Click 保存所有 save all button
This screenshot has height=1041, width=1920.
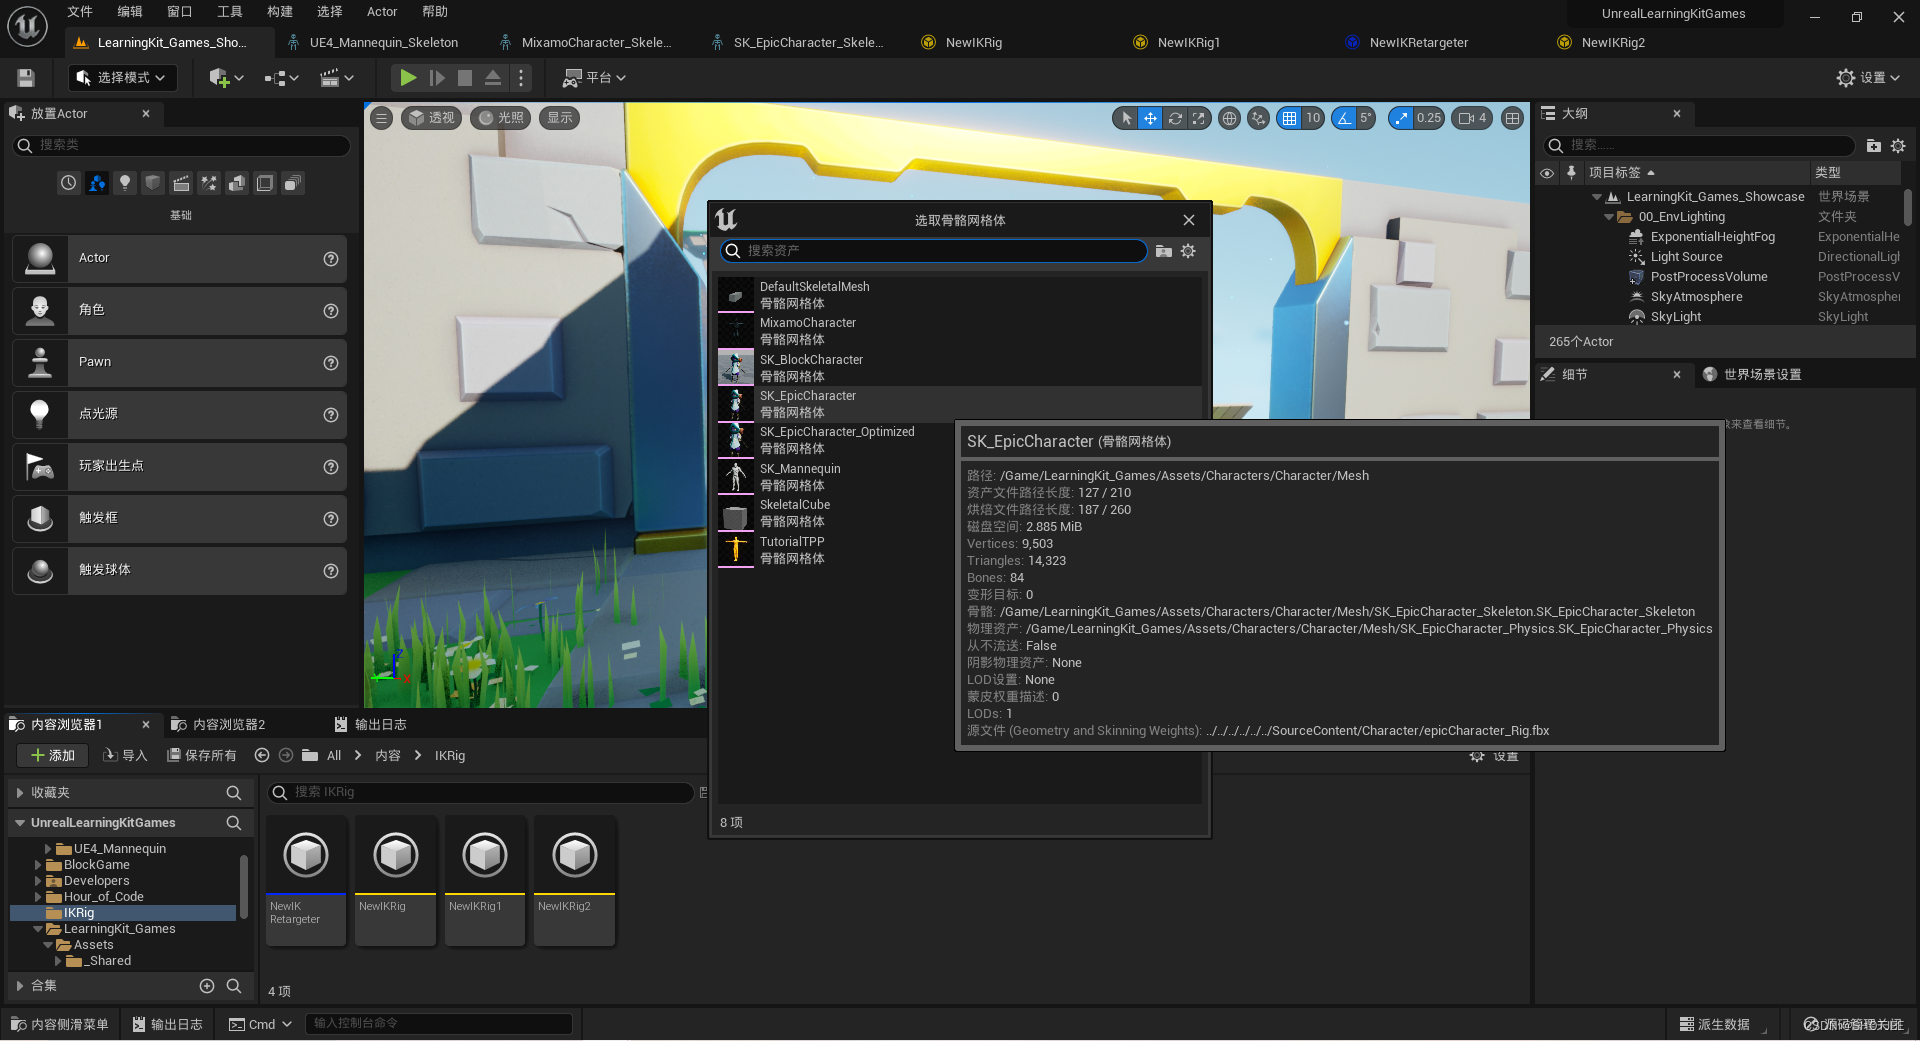click(x=202, y=756)
